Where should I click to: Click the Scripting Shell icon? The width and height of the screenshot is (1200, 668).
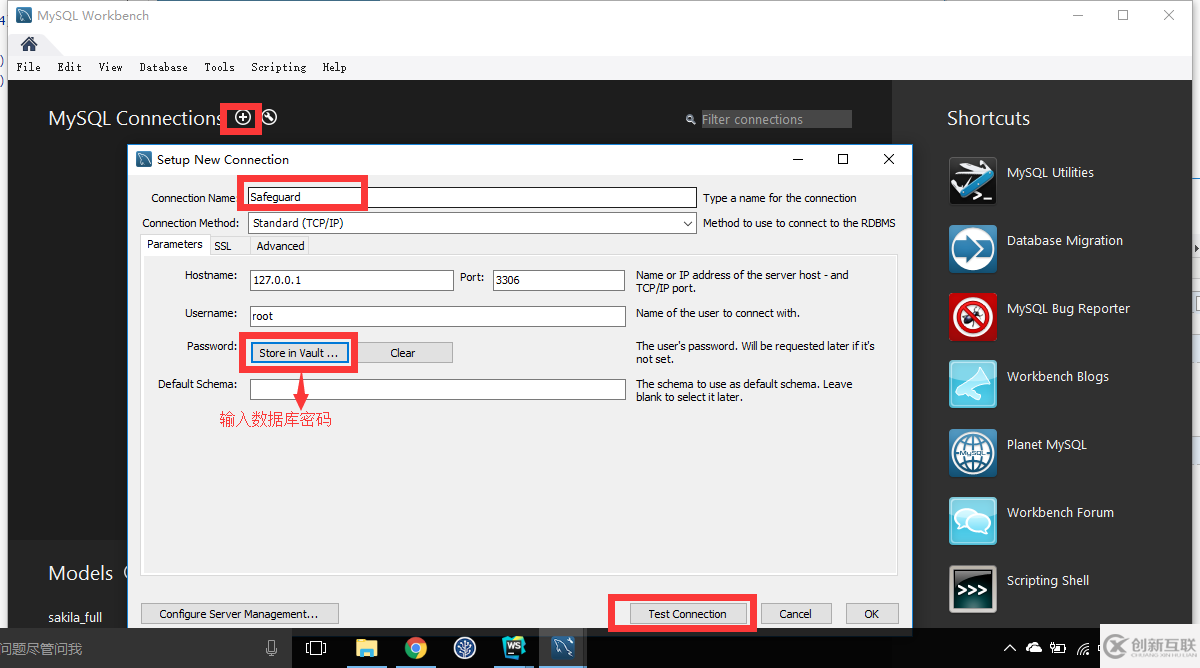pyautogui.click(x=973, y=589)
